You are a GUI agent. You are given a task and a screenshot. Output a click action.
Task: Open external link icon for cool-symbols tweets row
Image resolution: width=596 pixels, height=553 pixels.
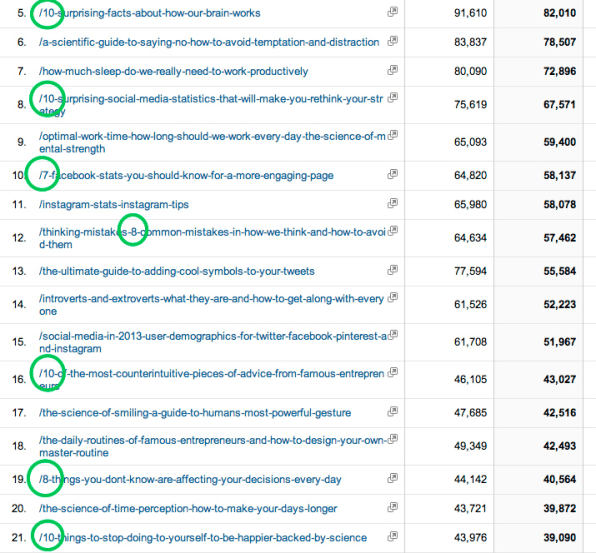coord(393,270)
